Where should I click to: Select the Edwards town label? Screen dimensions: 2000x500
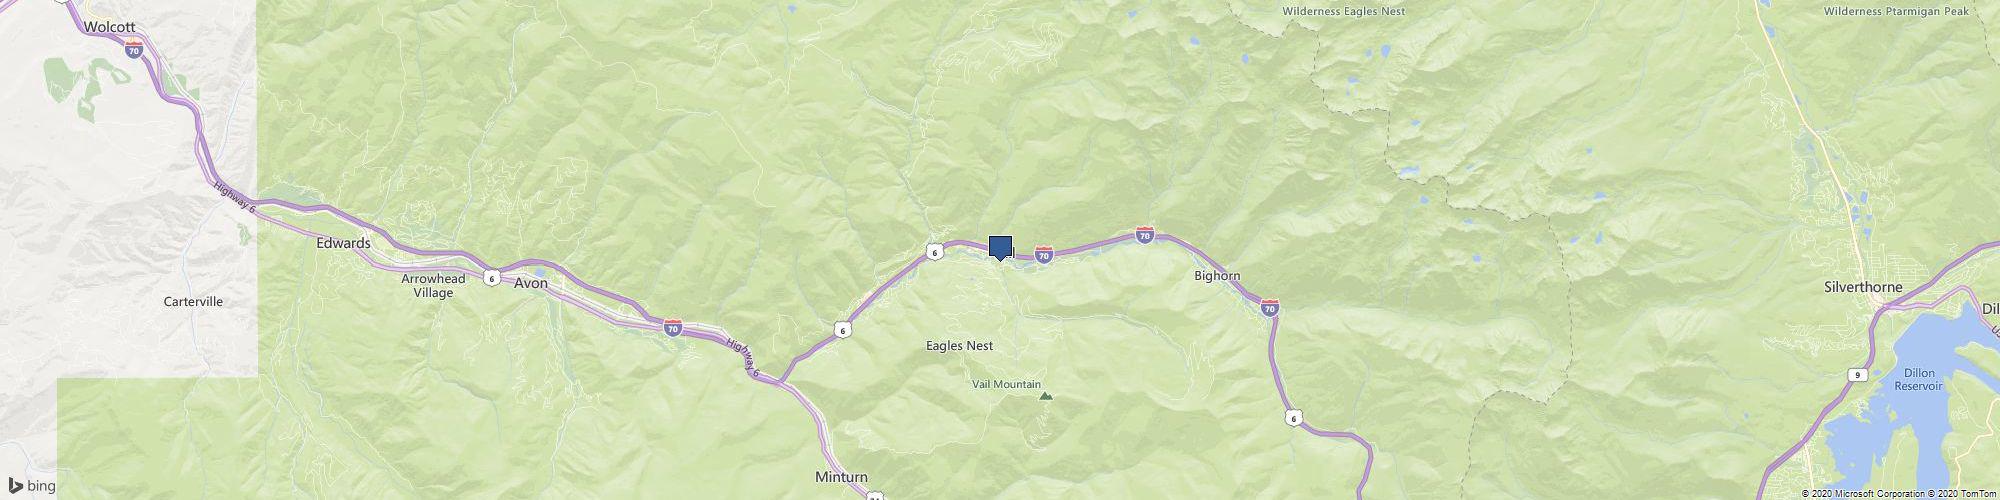(x=343, y=243)
